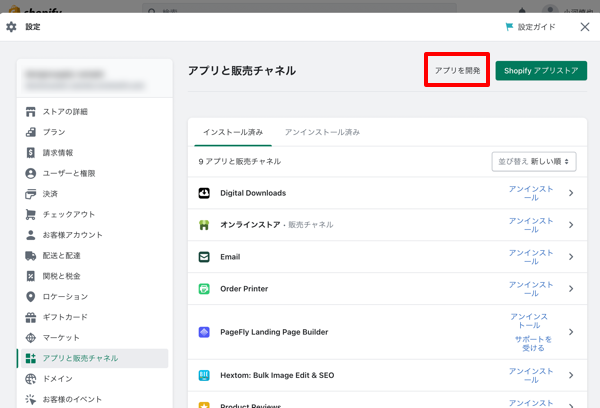The image size is (600, 408).
Task: Switch to the インストール済み tab
Action: [x=233, y=132]
